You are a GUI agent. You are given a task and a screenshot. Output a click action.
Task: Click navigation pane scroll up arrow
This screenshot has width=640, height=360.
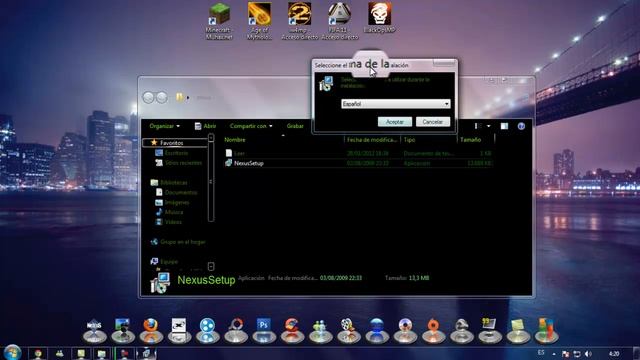211,138
